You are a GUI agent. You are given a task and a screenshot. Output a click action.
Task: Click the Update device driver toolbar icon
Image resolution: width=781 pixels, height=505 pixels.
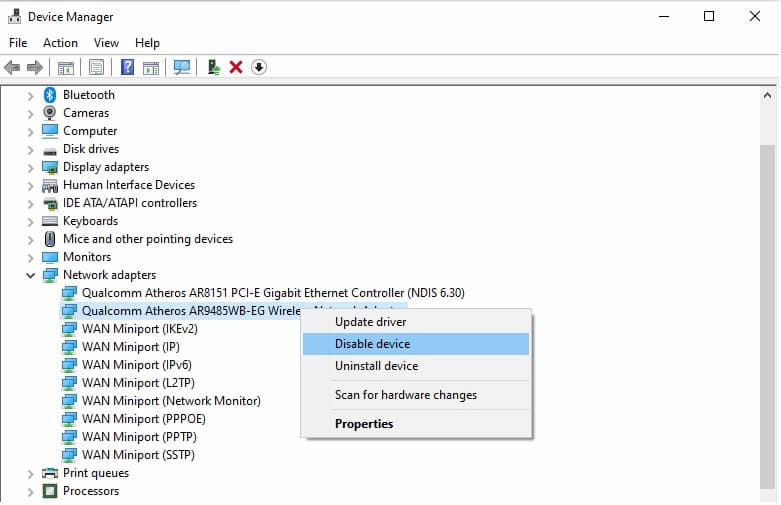click(x=214, y=67)
